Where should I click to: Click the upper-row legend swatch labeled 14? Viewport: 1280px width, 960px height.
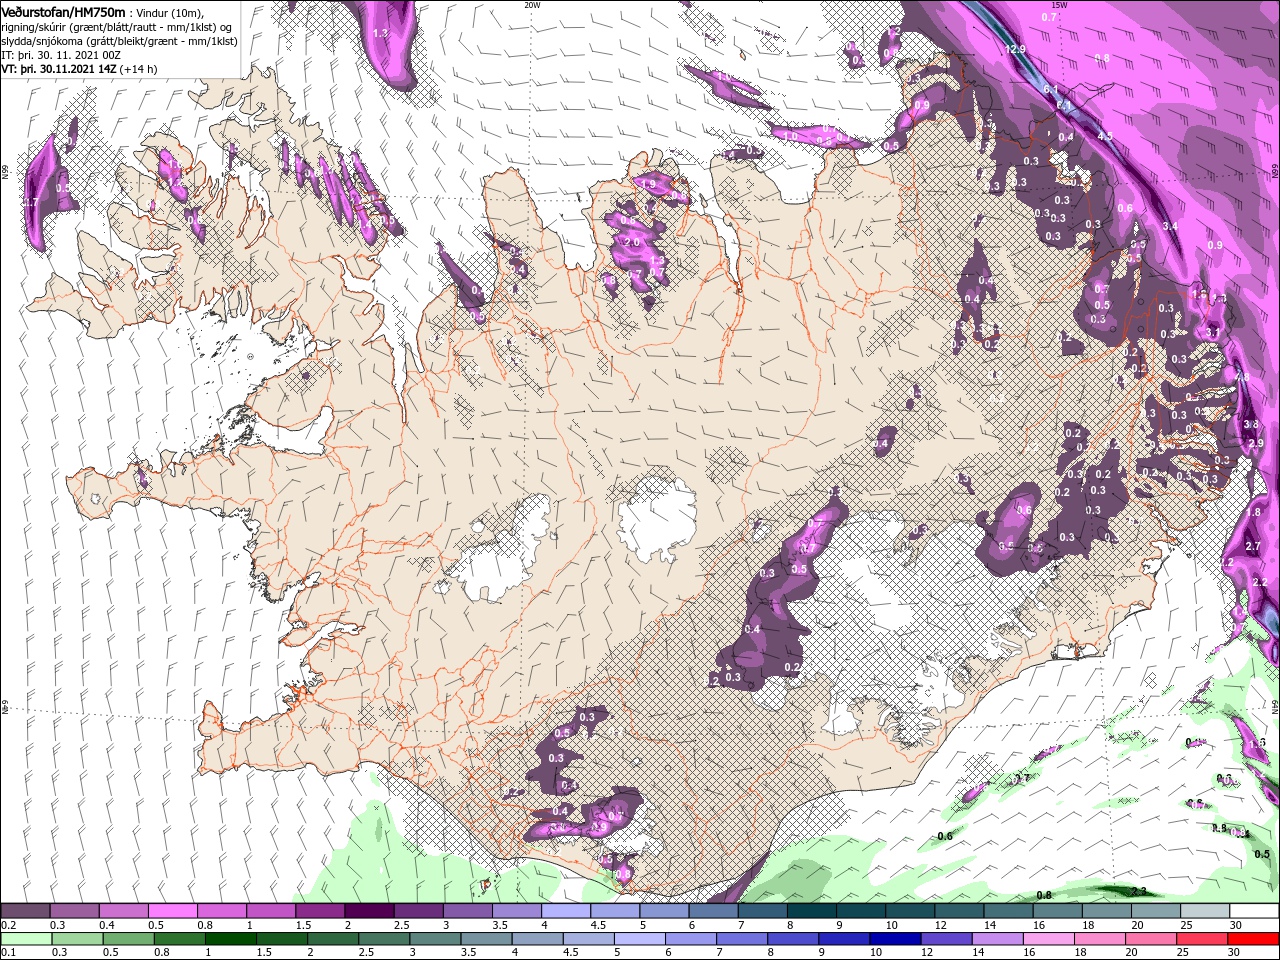(1009, 911)
